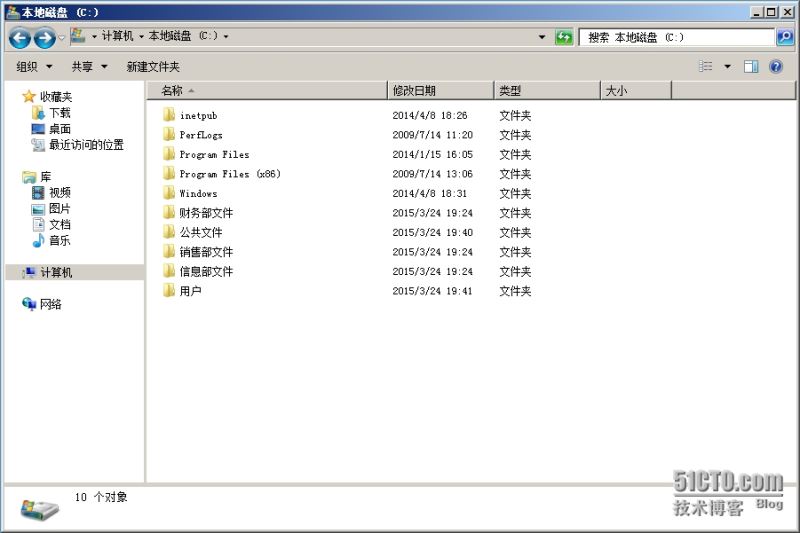800x533 pixels.
Task: Click the search magnifier icon
Action: click(x=785, y=37)
